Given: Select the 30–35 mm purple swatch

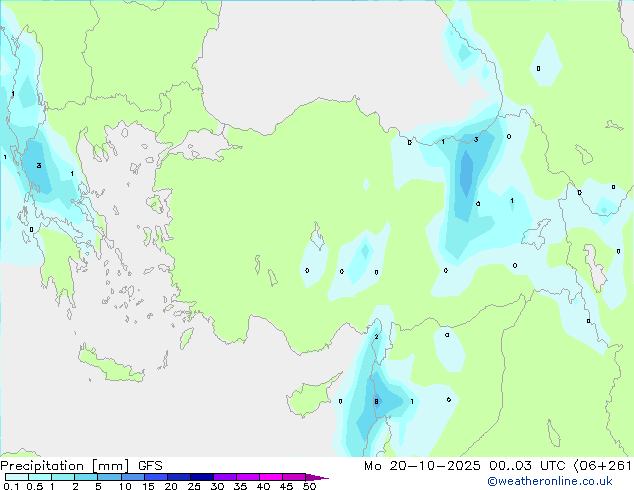Looking at the screenshot, I should pos(224,477).
